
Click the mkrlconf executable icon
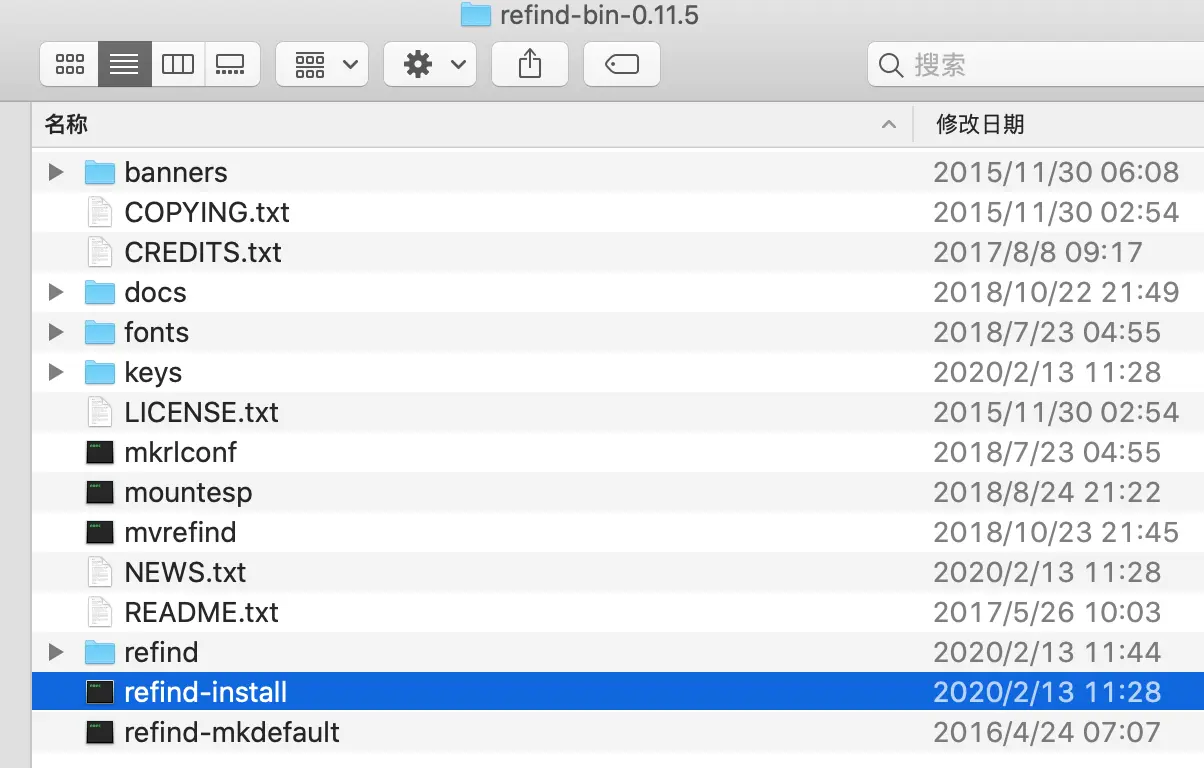tap(100, 452)
